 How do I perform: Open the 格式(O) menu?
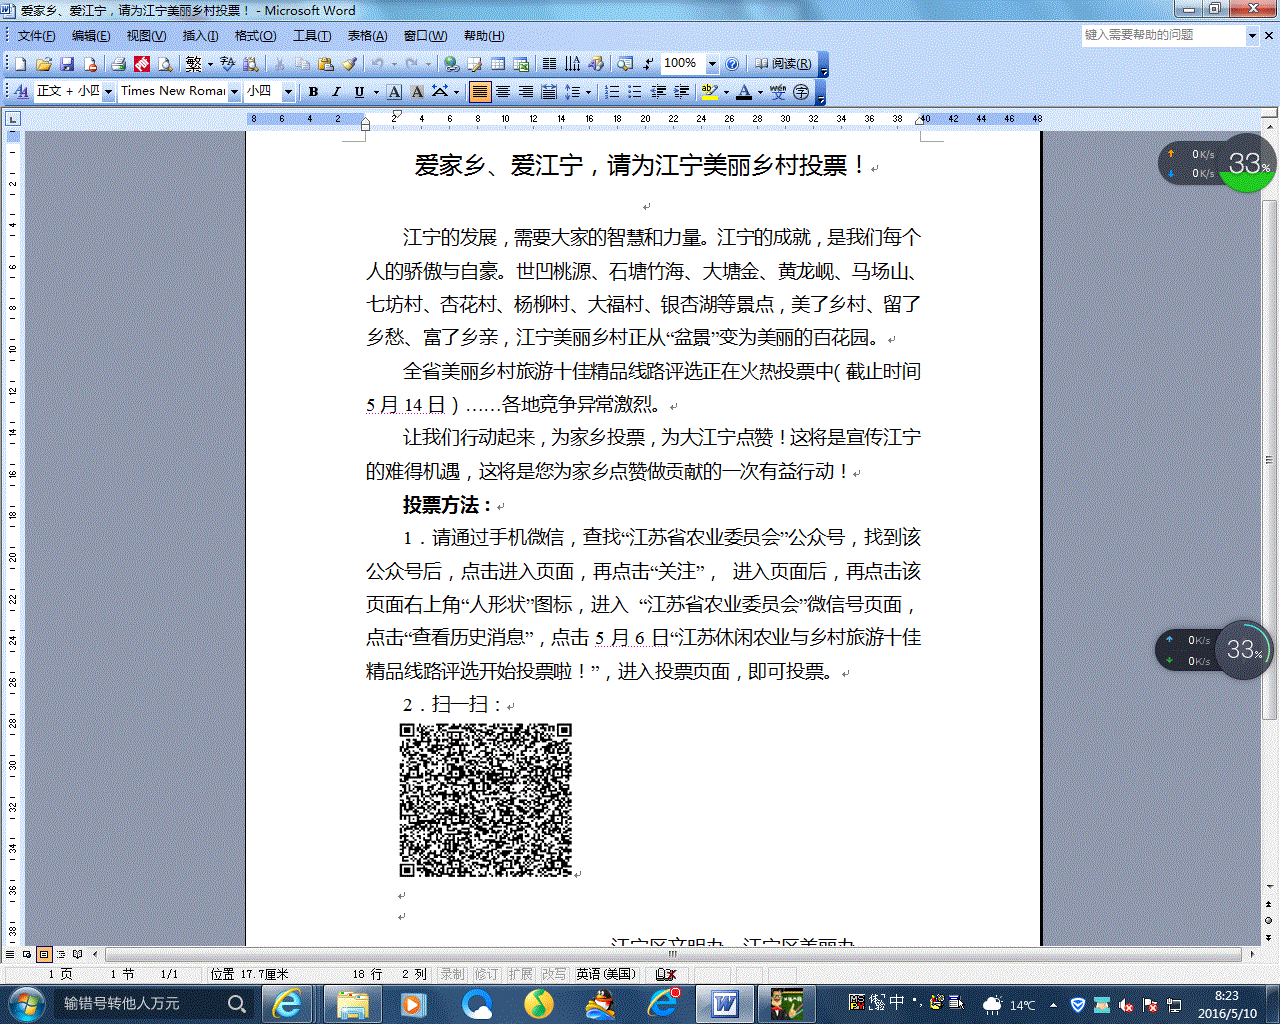255,36
